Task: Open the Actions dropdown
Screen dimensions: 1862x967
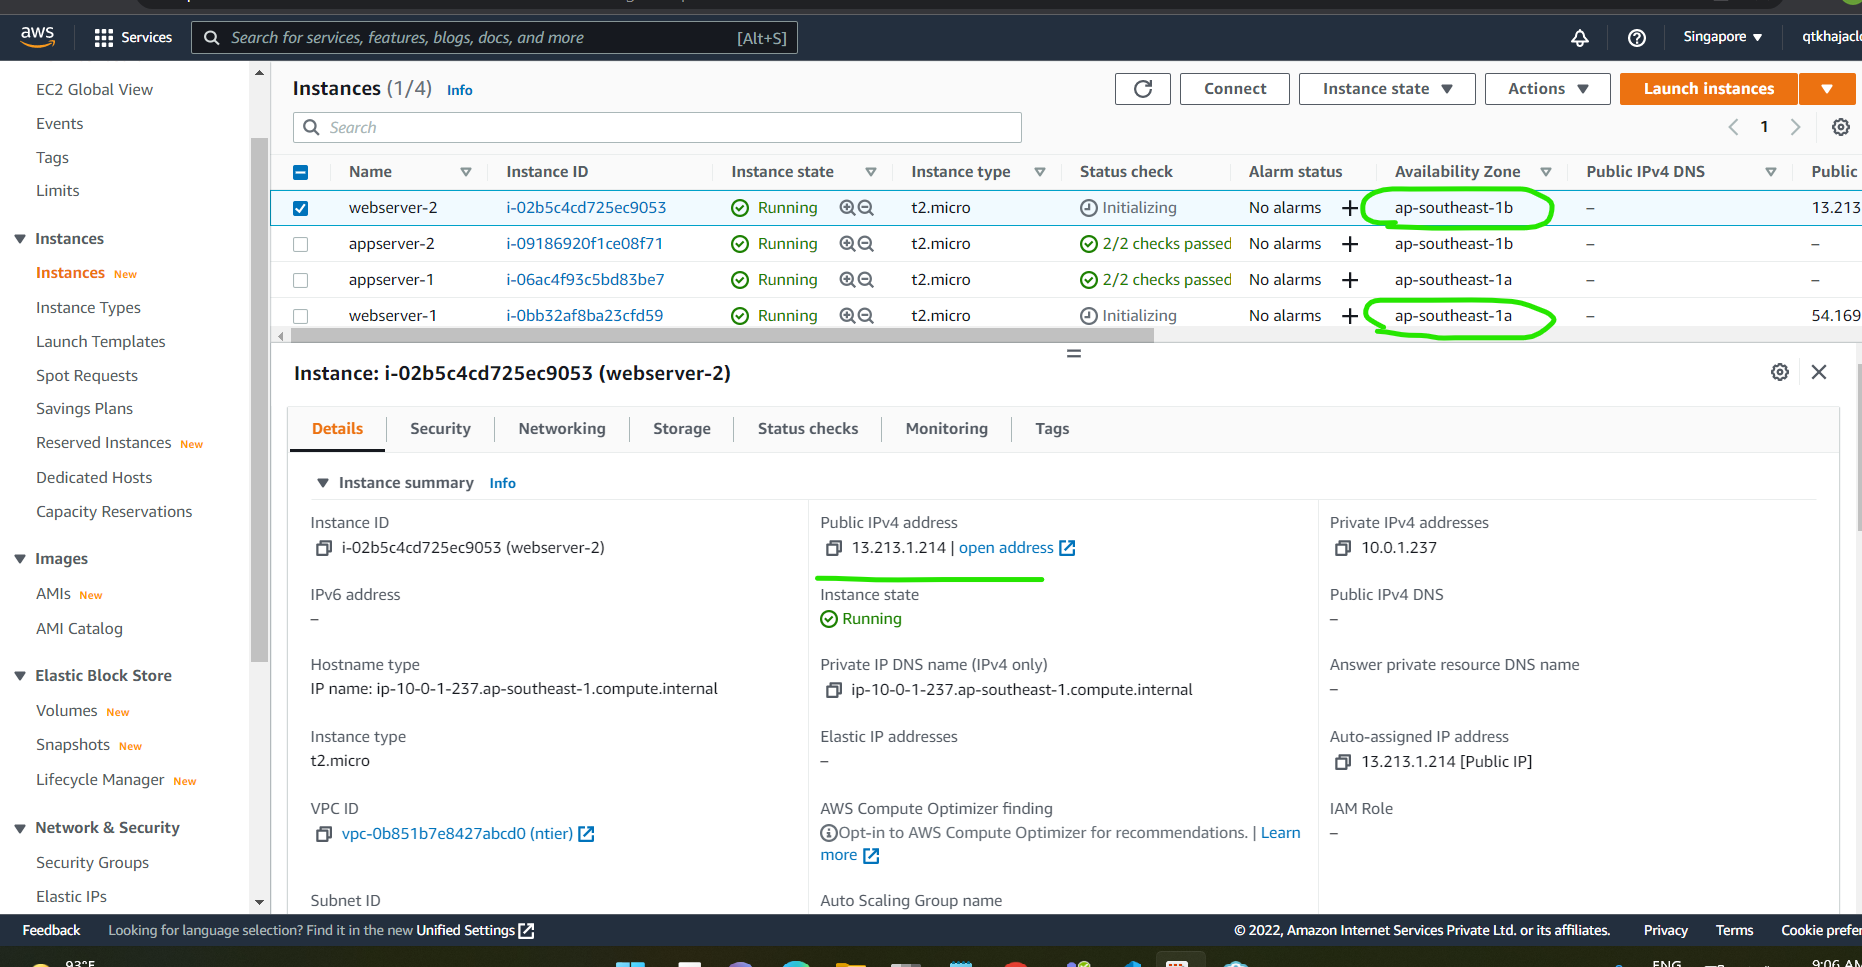Action: point(1548,89)
